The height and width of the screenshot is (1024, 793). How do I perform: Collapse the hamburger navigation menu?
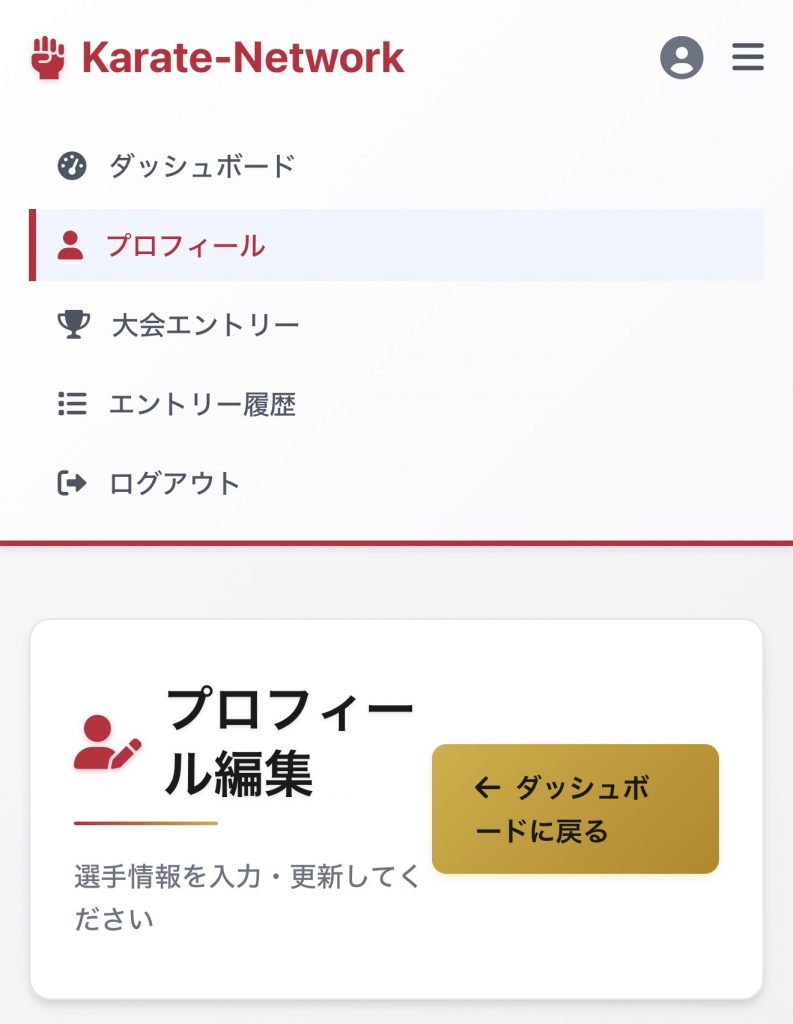tap(748, 57)
